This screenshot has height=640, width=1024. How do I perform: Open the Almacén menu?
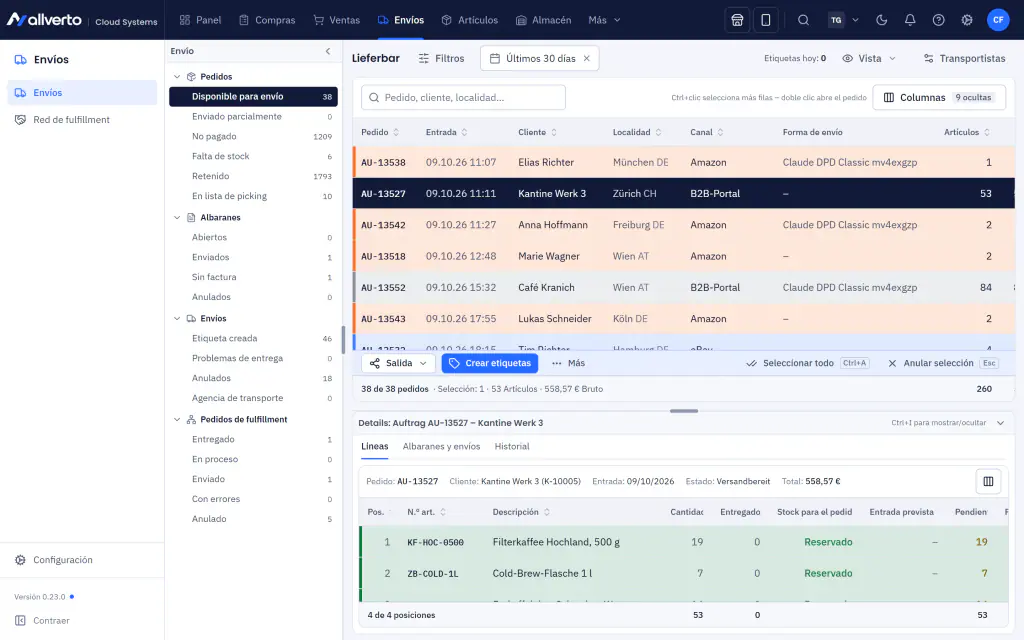[x=543, y=20]
